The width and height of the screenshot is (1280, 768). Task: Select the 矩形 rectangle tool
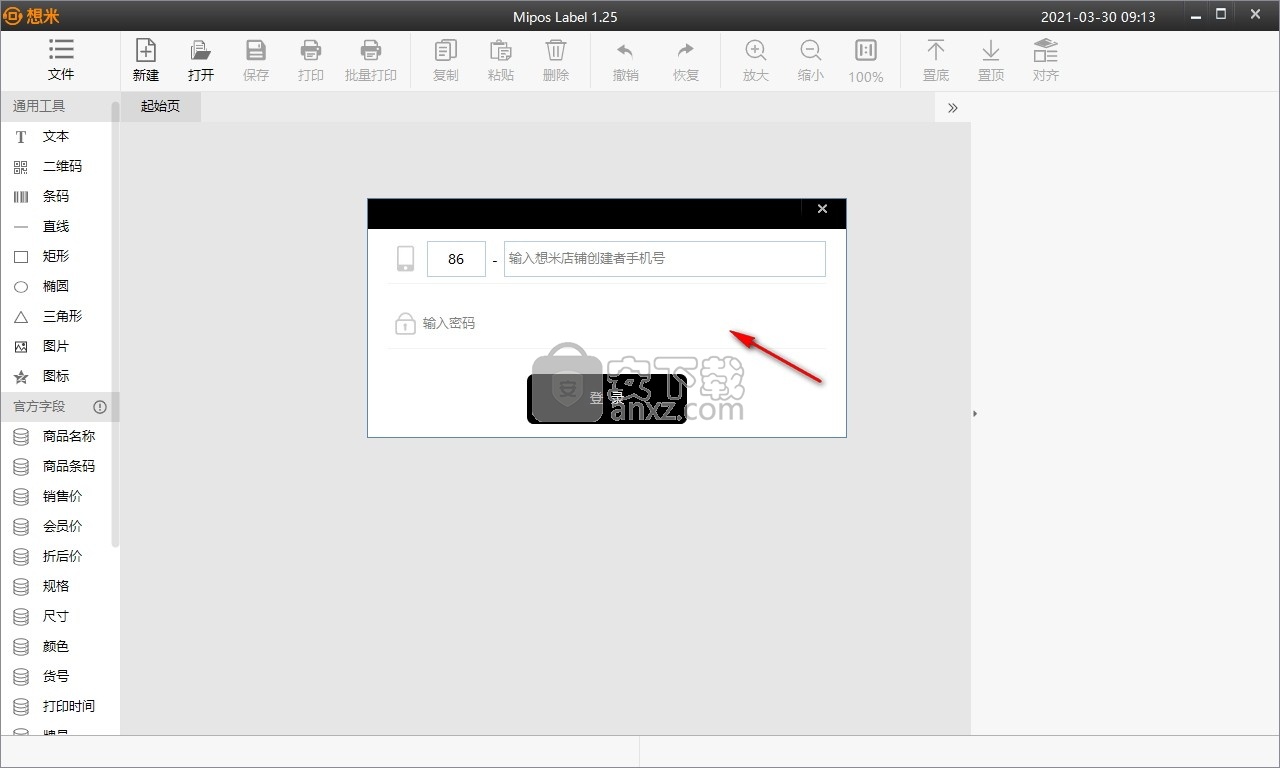[56, 256]
